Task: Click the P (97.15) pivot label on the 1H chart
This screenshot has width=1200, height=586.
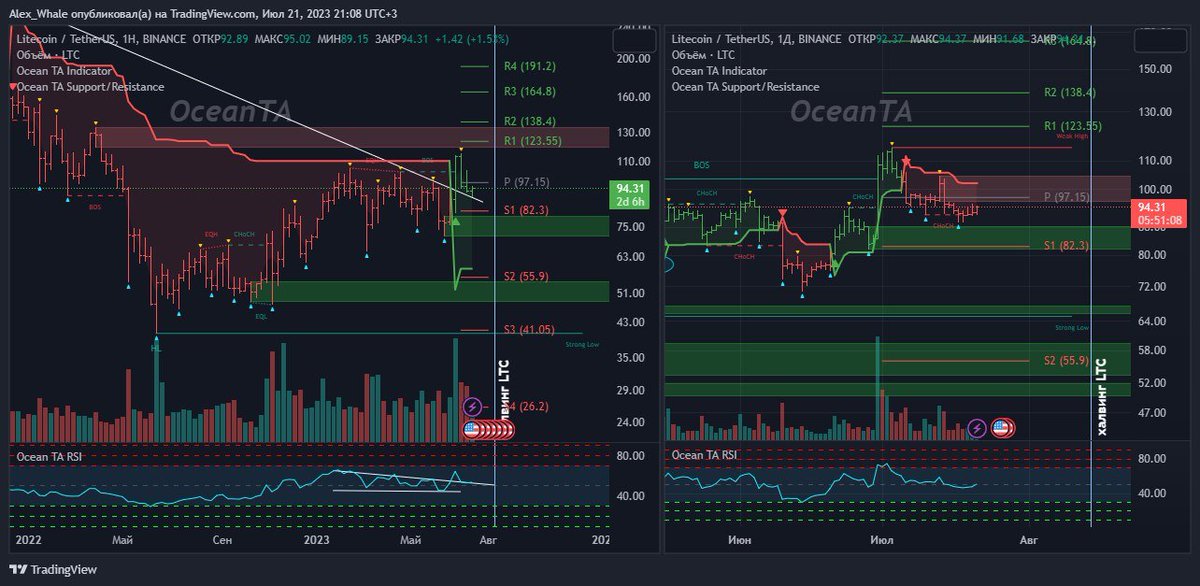Action: 529,182
